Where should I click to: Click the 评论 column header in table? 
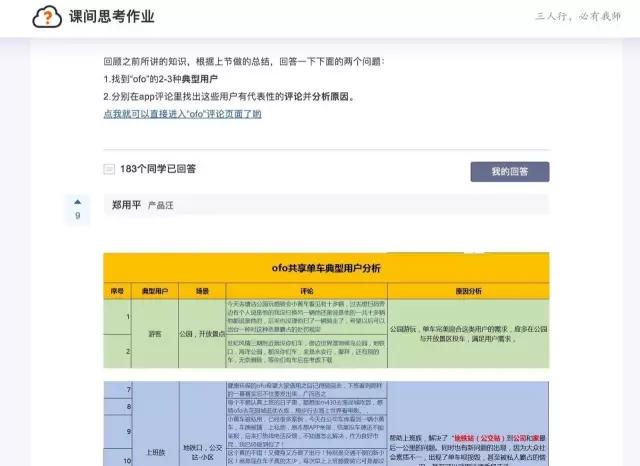pyautogui.click(x=307, y=291)
